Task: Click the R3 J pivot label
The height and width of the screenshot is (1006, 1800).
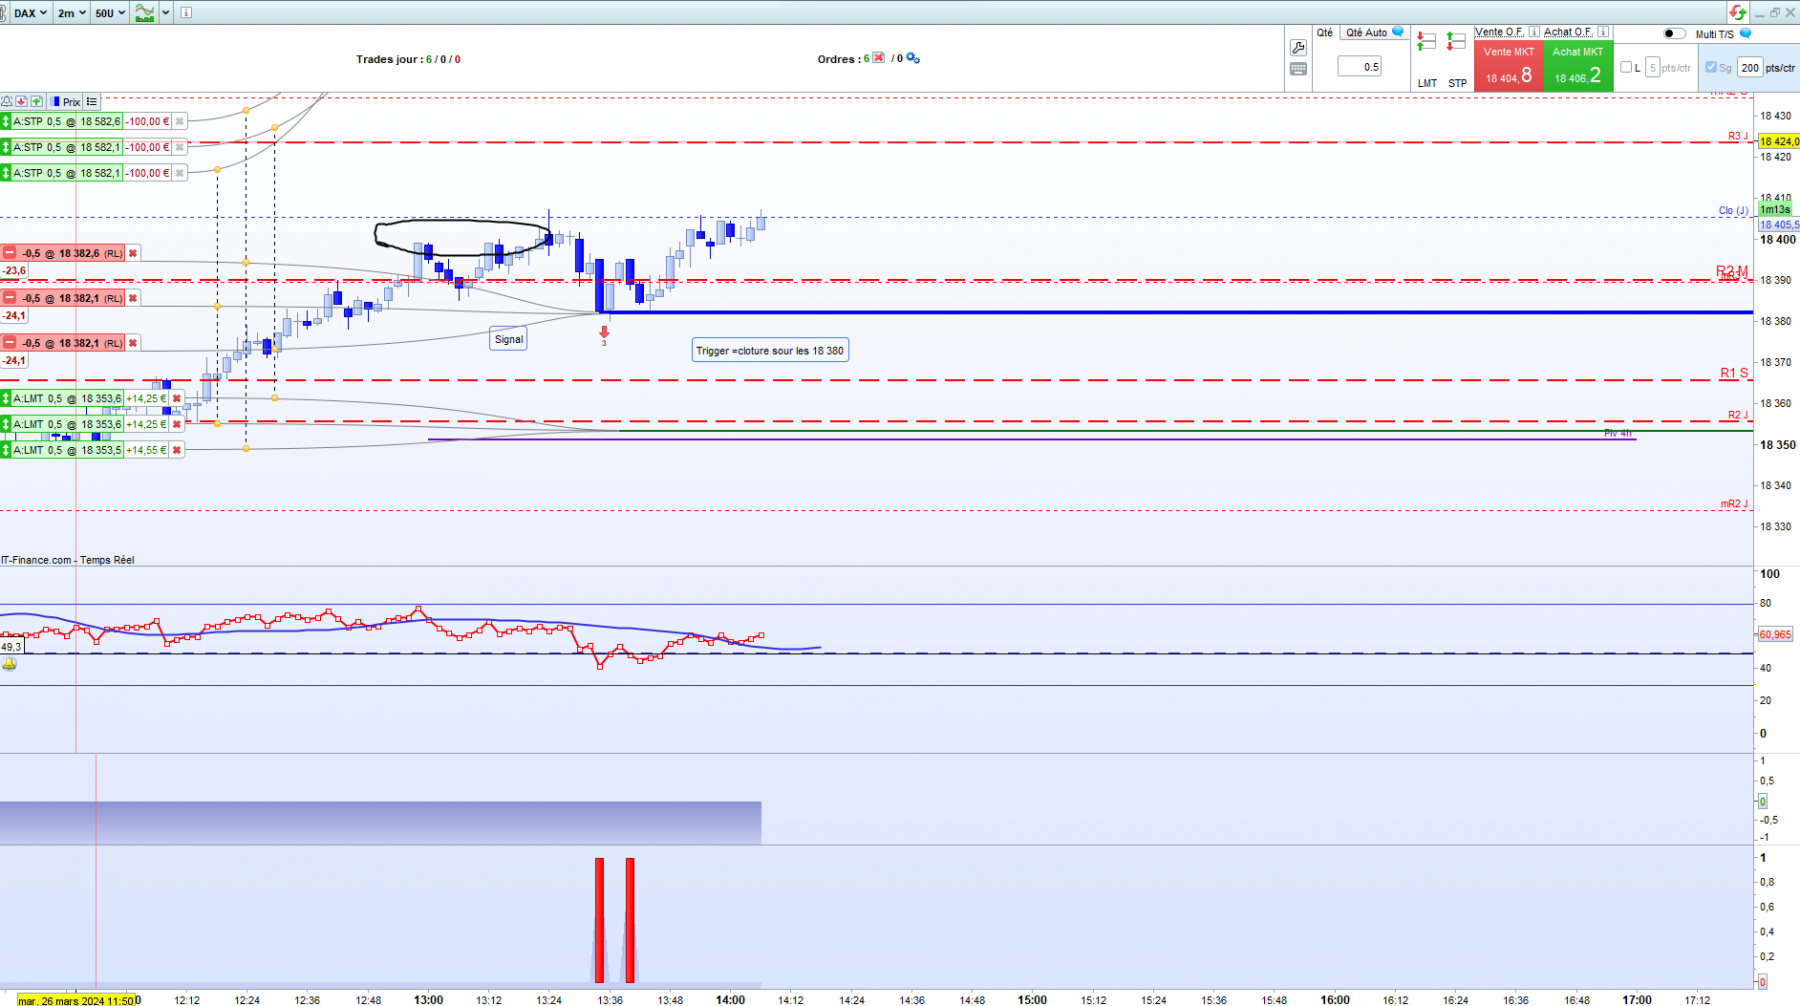Action: tap(1738, 136)
